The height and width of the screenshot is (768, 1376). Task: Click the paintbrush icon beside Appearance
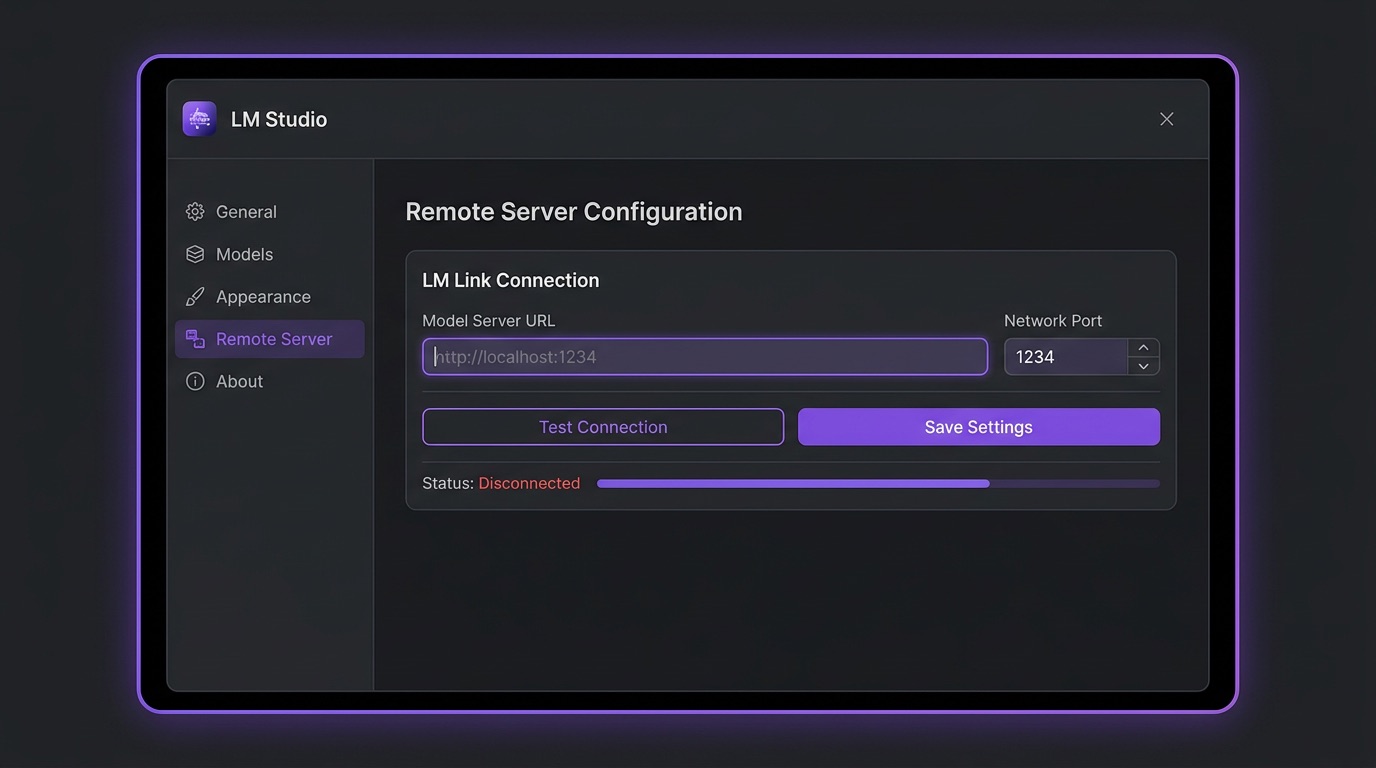pyautogui.click(x=195, y=297)
